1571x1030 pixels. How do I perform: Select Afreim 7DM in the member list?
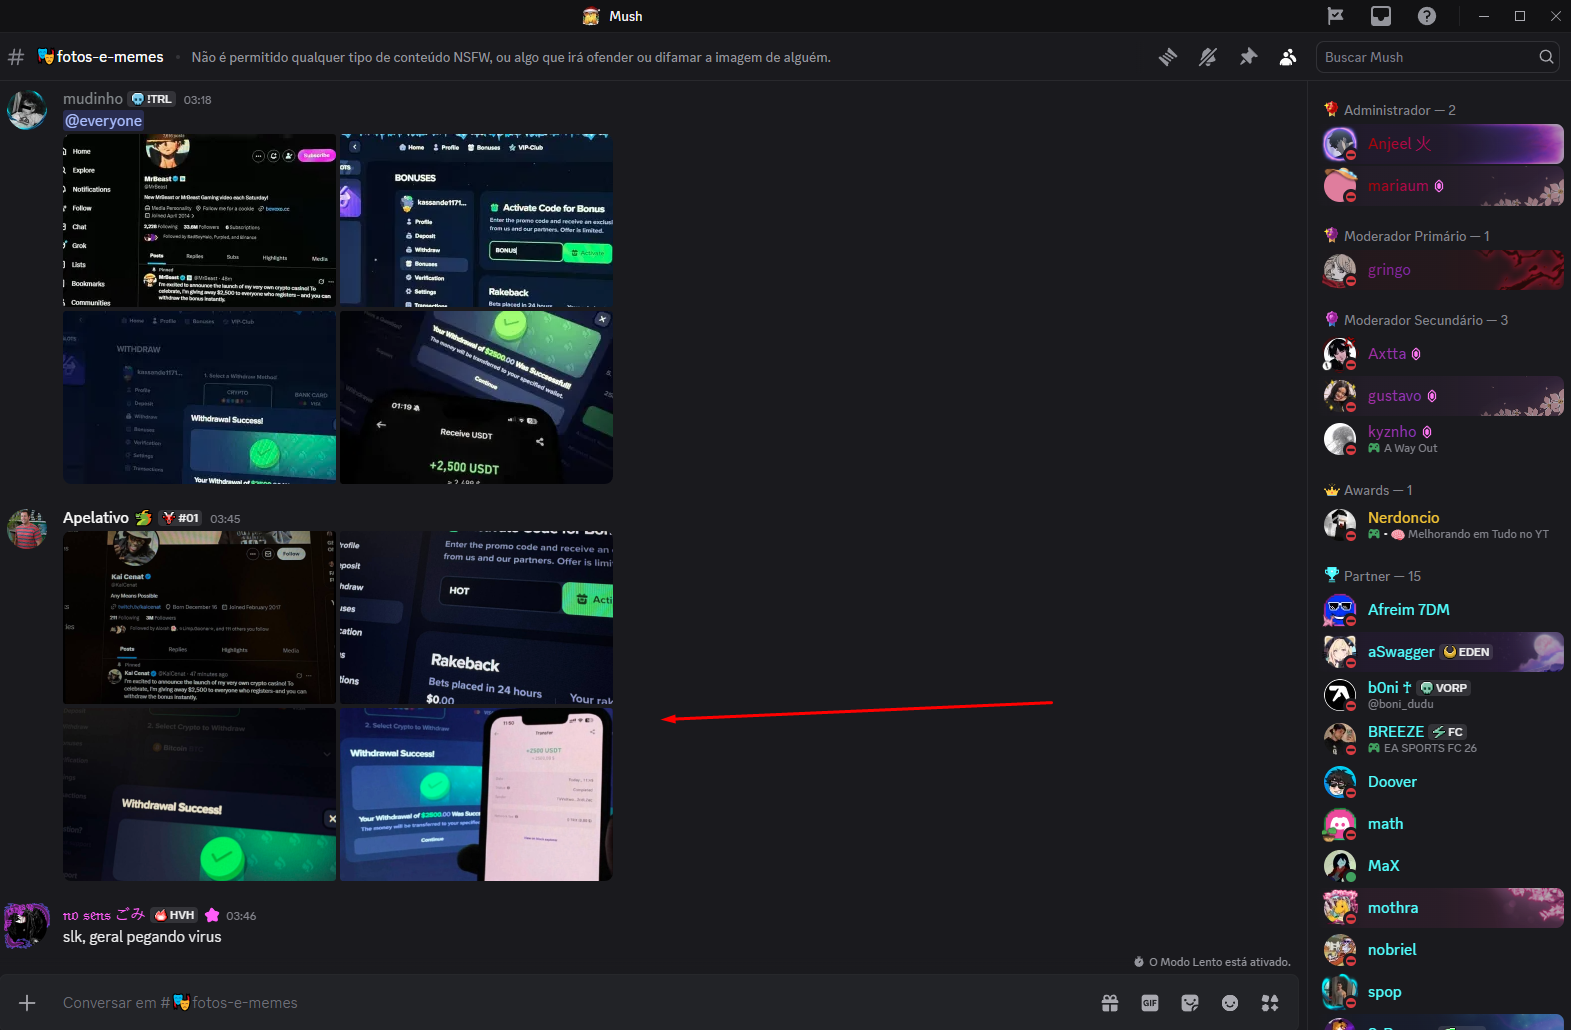pyautogui.click(x=1443, y=610)
